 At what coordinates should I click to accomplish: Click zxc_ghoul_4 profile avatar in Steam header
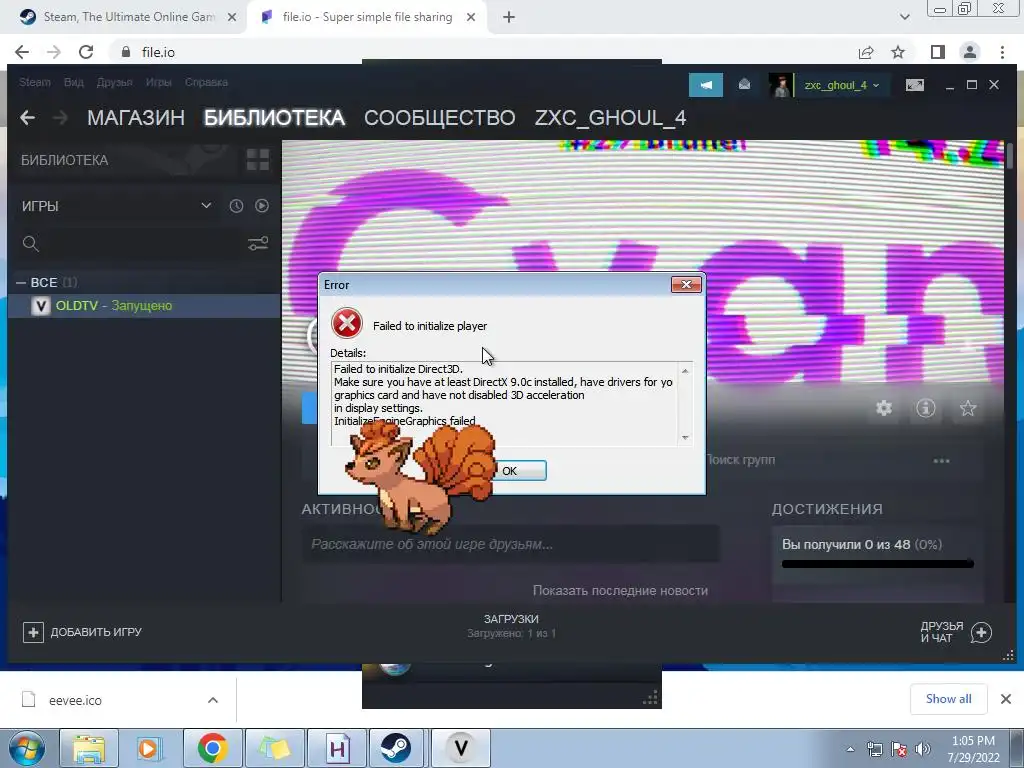click(x=780, y=85)
